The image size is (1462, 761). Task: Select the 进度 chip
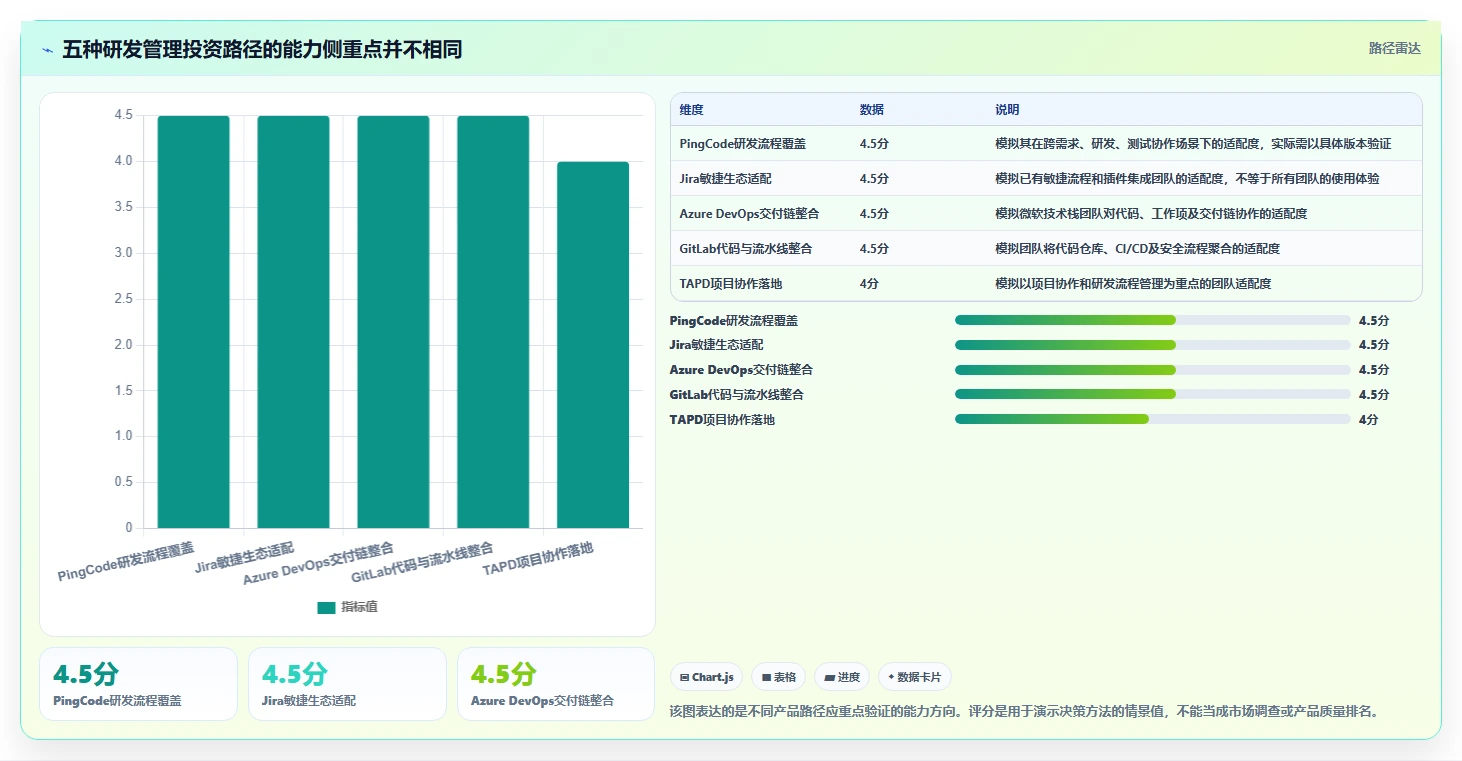(842, 677)
